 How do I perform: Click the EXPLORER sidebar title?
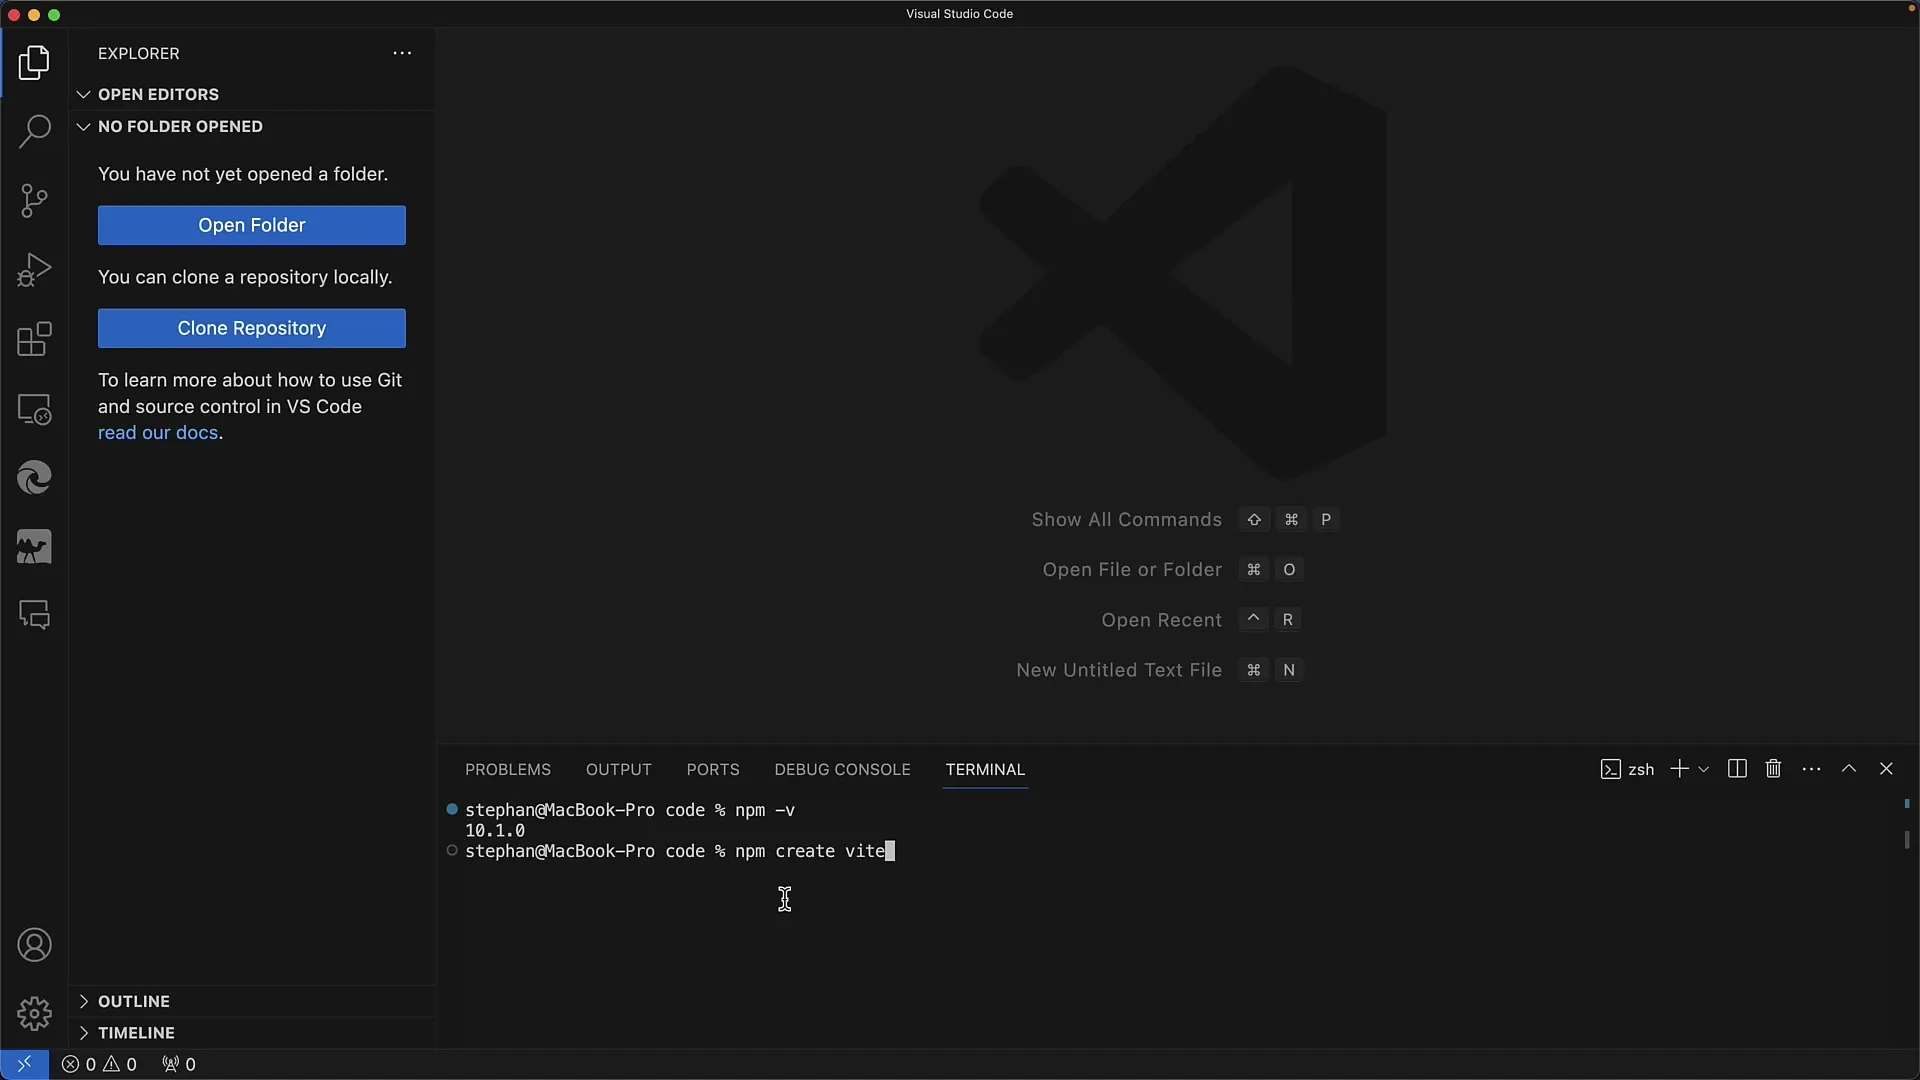[139, 53]
